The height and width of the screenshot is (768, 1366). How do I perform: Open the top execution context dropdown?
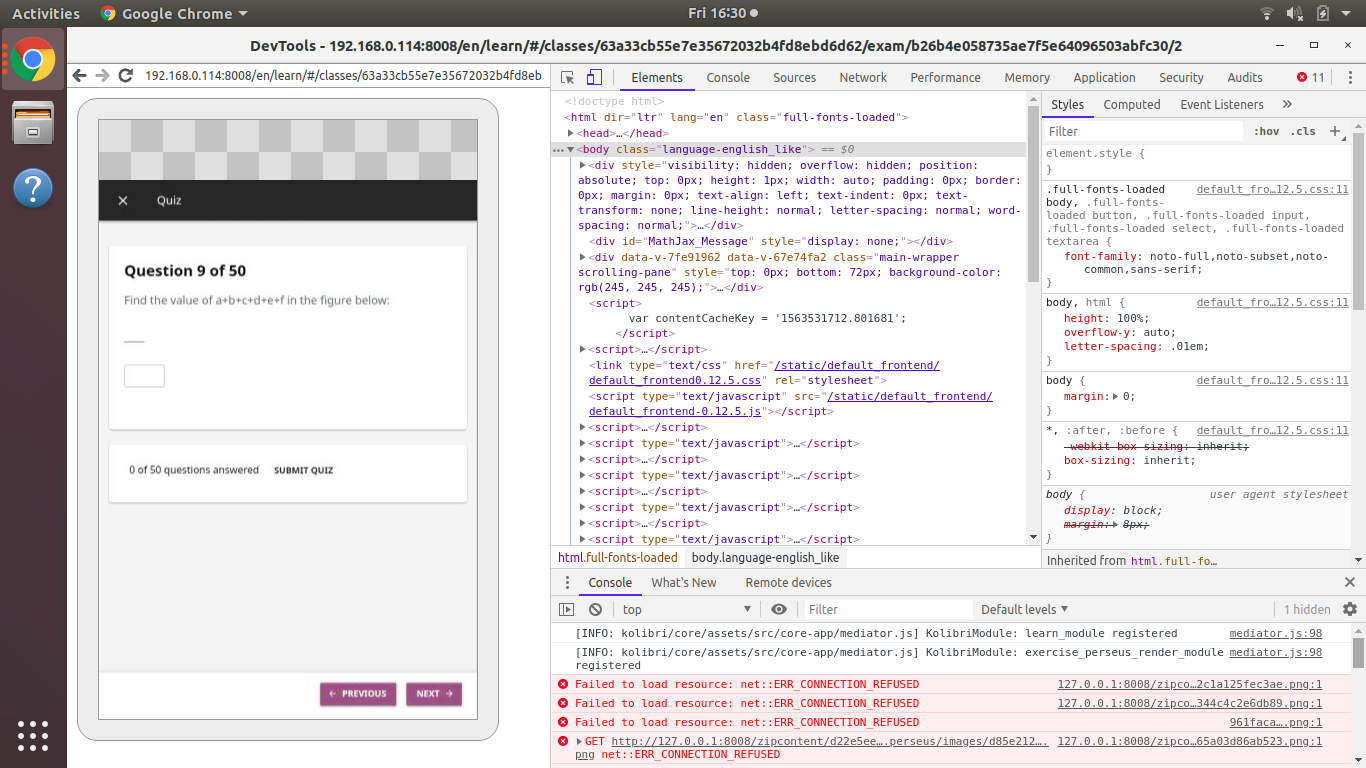point(686,609)
